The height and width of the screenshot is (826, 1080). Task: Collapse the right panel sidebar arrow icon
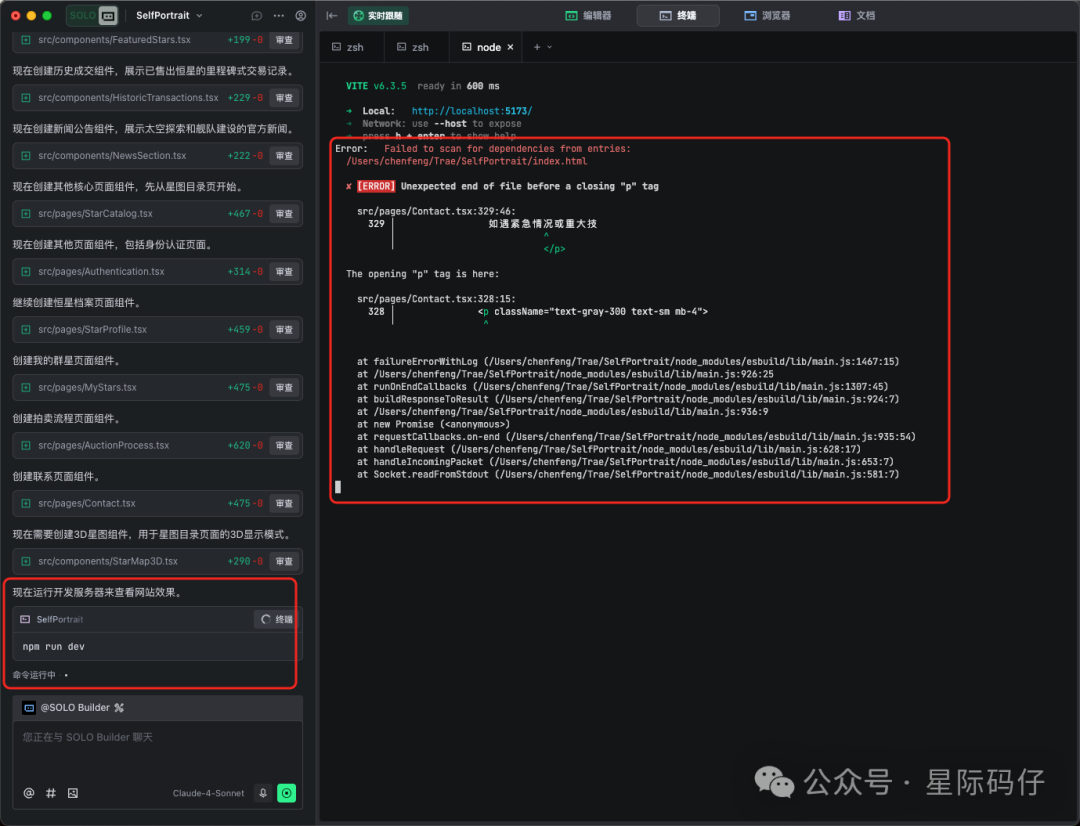pos(330,15)
